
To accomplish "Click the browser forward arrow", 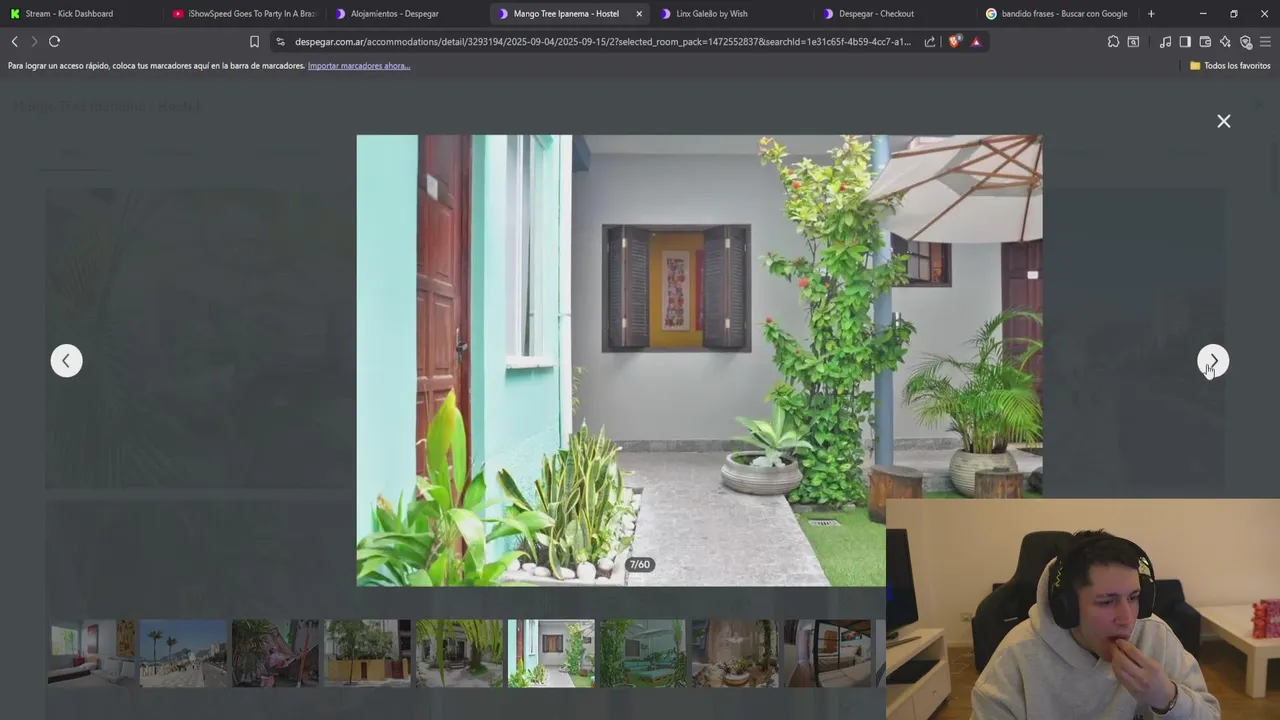I will tap(34, 41).
